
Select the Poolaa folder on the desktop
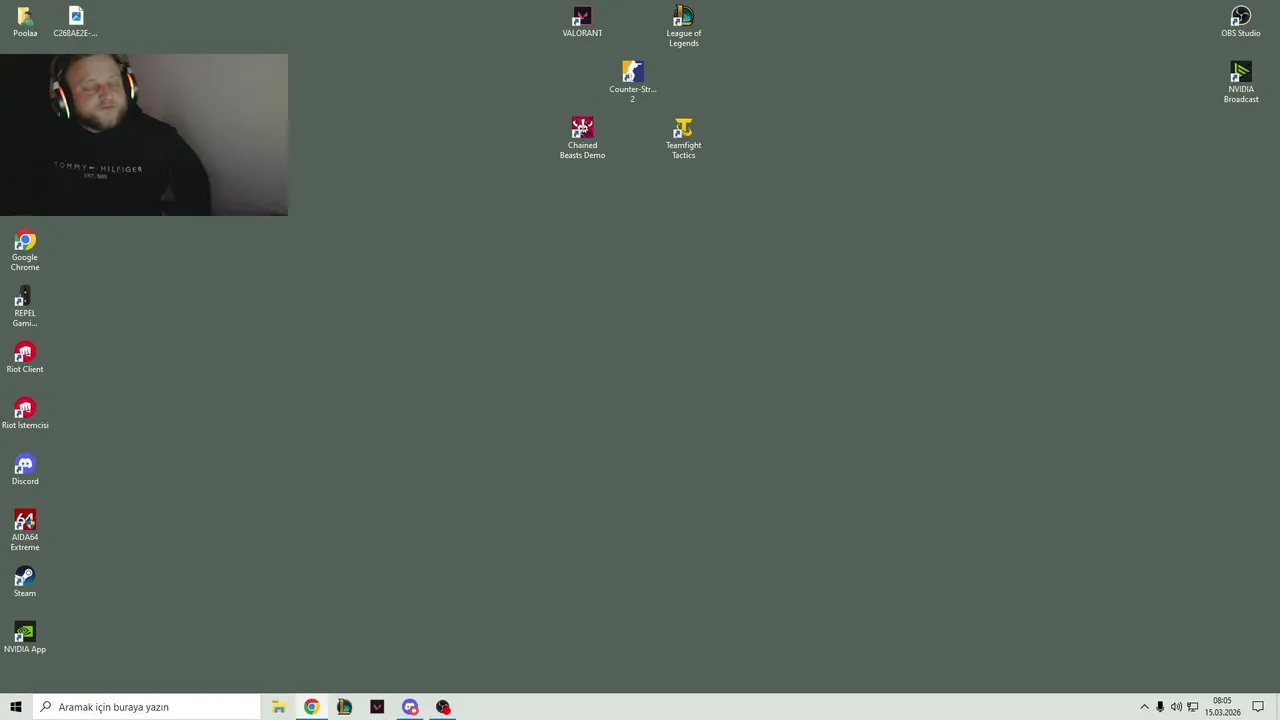pos(25,22)
